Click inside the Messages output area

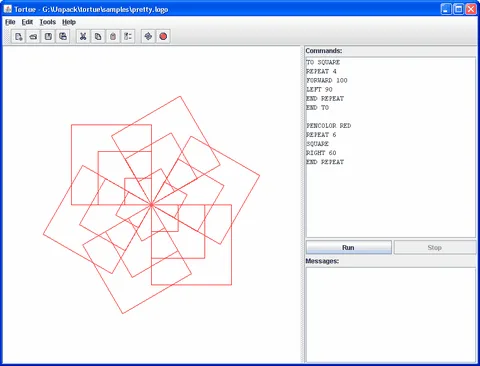[391, 314]
